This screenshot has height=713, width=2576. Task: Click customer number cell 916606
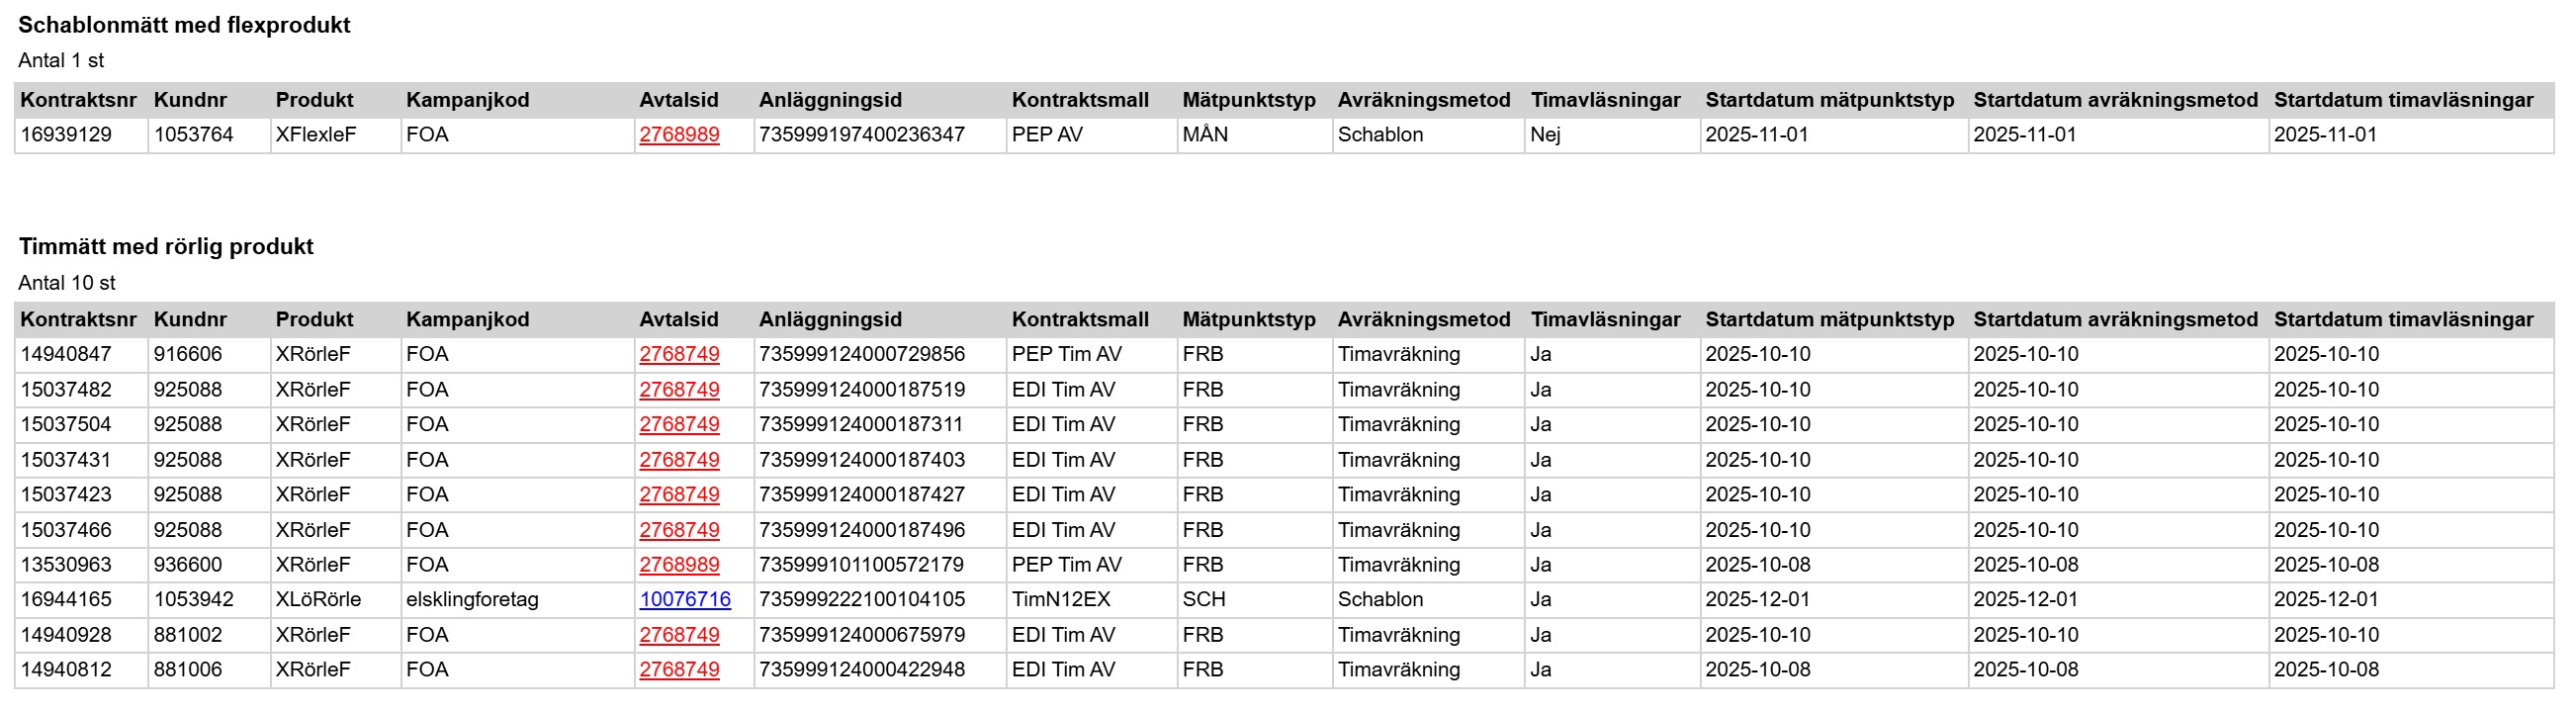(188, 355)
